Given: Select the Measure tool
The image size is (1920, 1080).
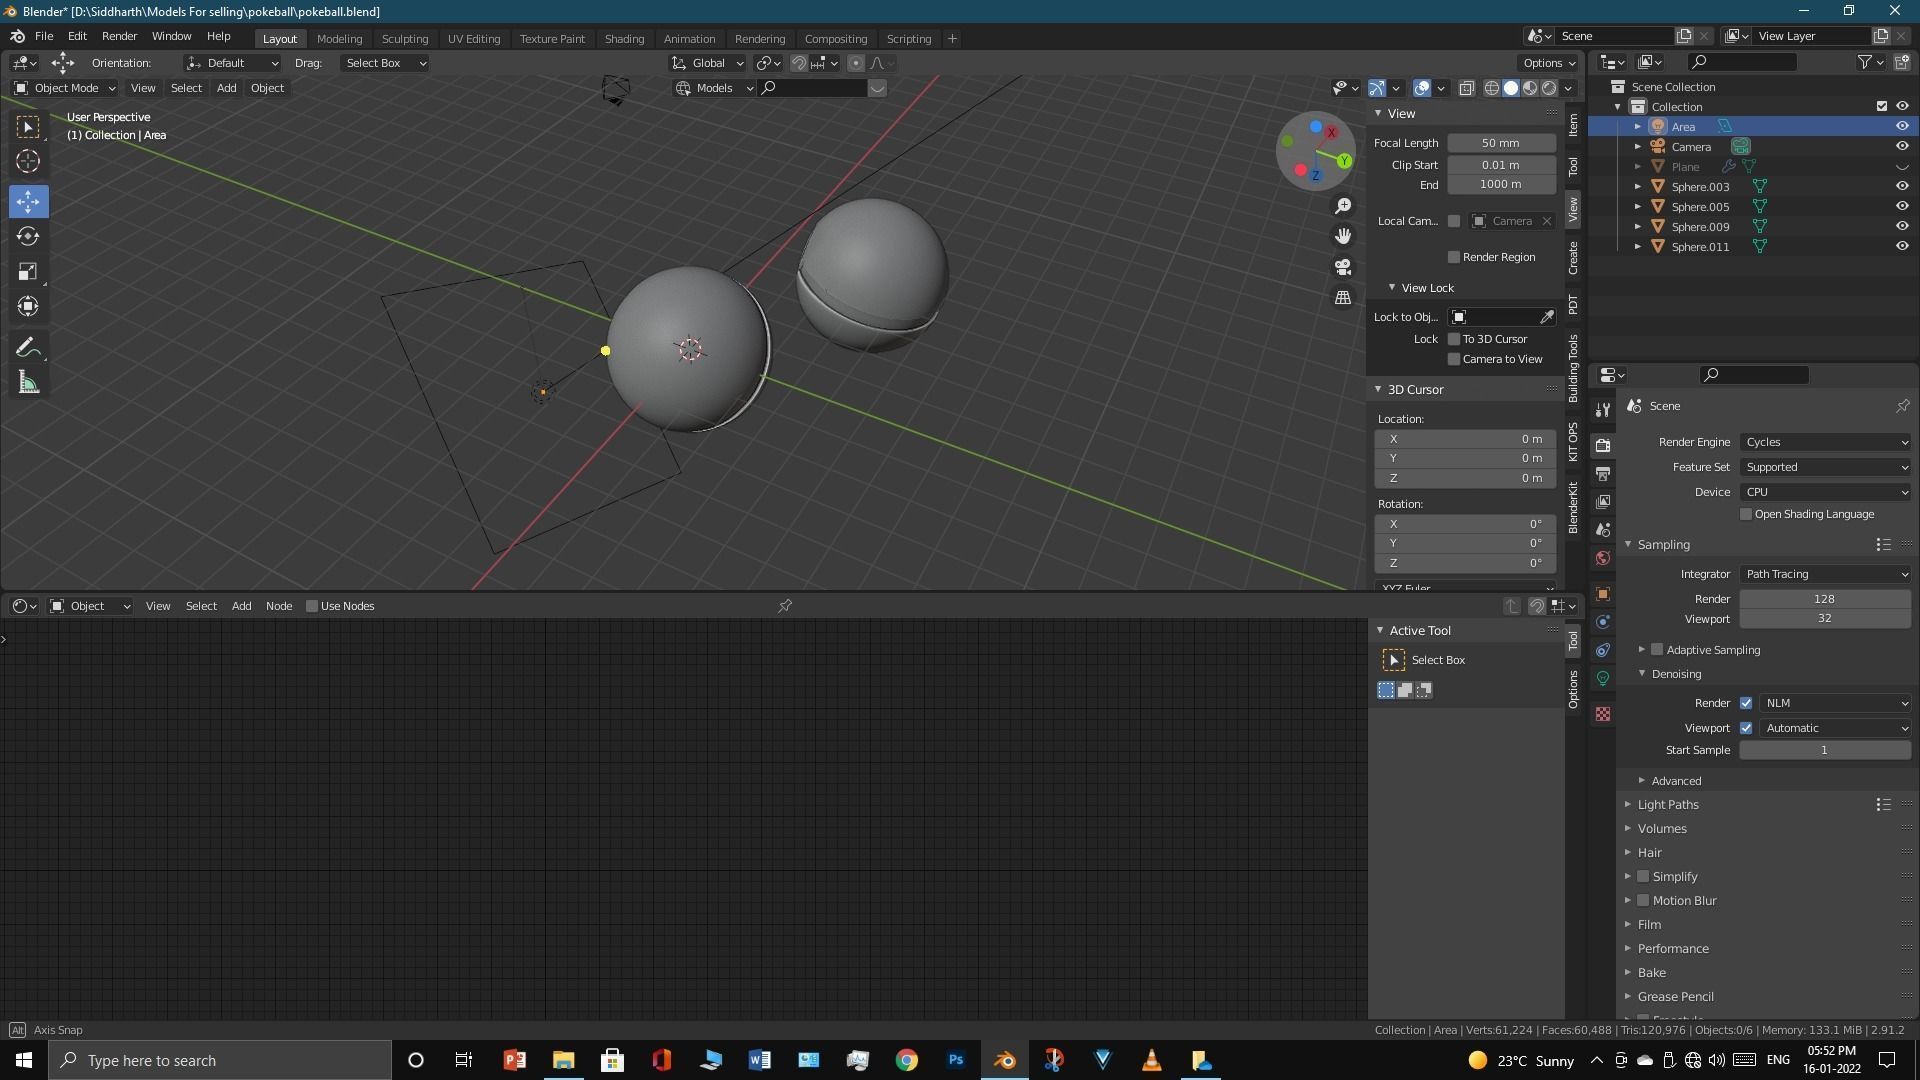Looking at the screenshot, I should tap(28, 382).
